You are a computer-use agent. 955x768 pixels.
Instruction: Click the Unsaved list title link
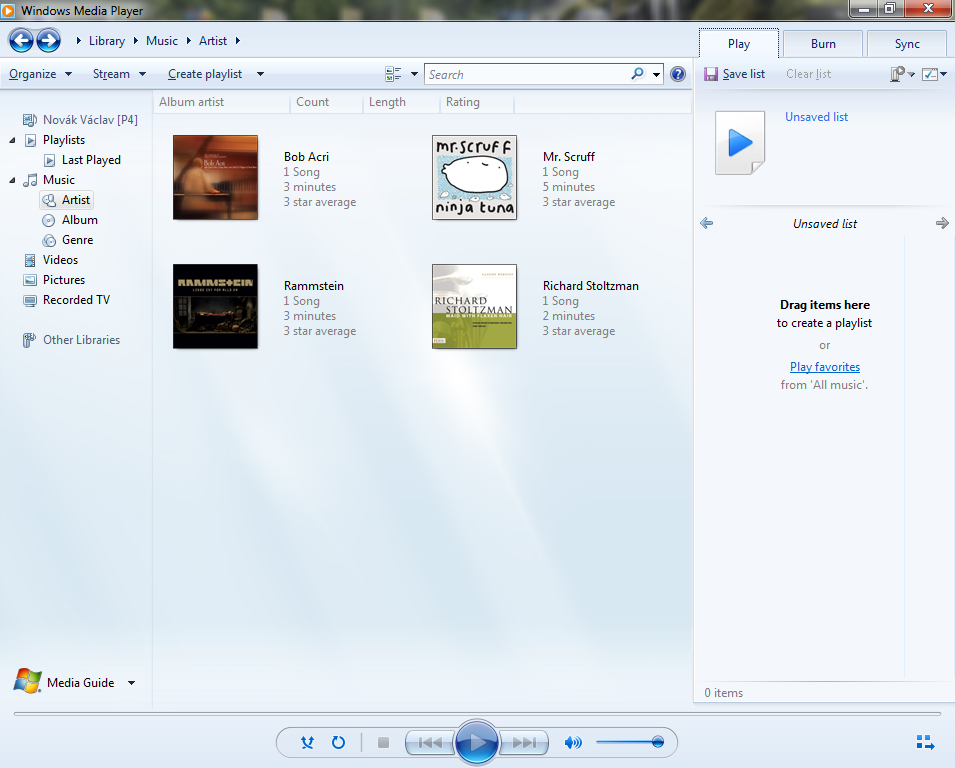pos(816,117)
